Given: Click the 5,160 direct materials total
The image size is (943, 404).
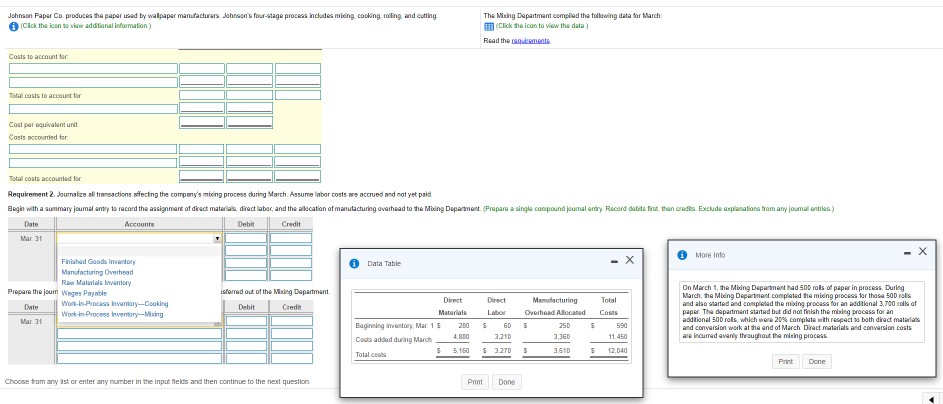Looking at the screenshot, I should [460, 350].
